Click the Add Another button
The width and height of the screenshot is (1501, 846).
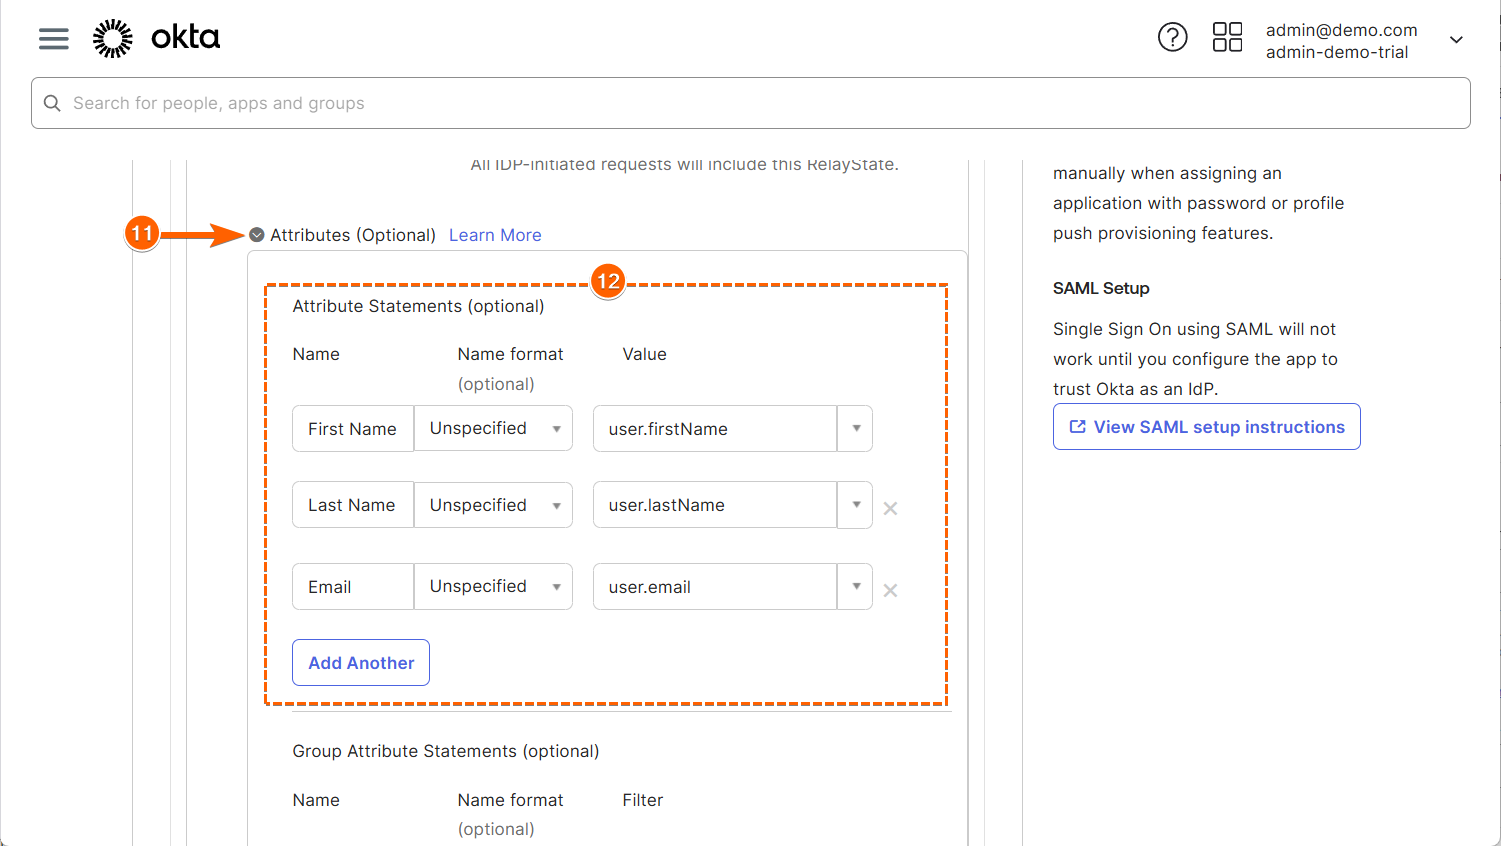pos(361,663)
